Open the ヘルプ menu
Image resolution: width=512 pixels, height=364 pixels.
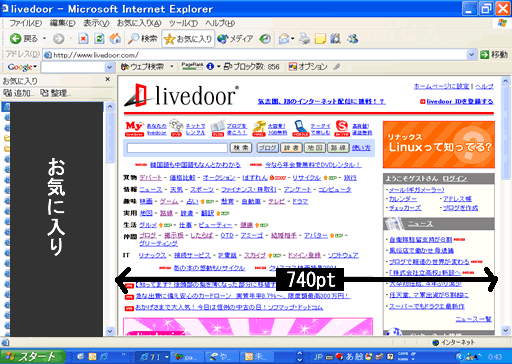[220, 23]
